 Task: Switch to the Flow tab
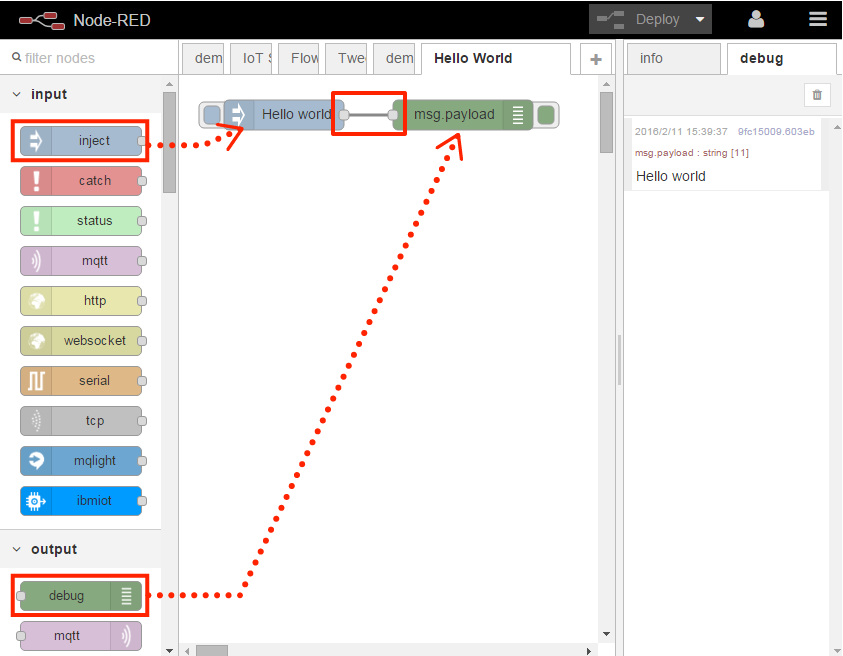tap(298, 58)
